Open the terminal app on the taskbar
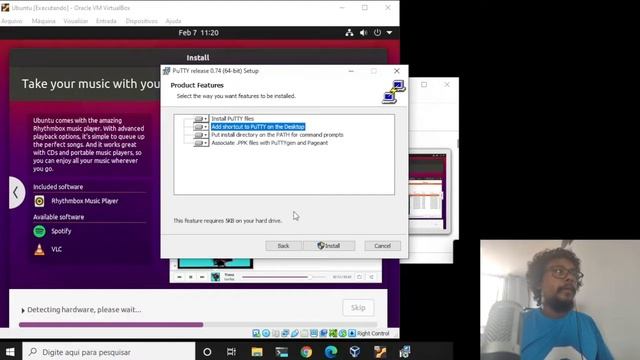Screen dimensions: 640x360 click(282, 352)
